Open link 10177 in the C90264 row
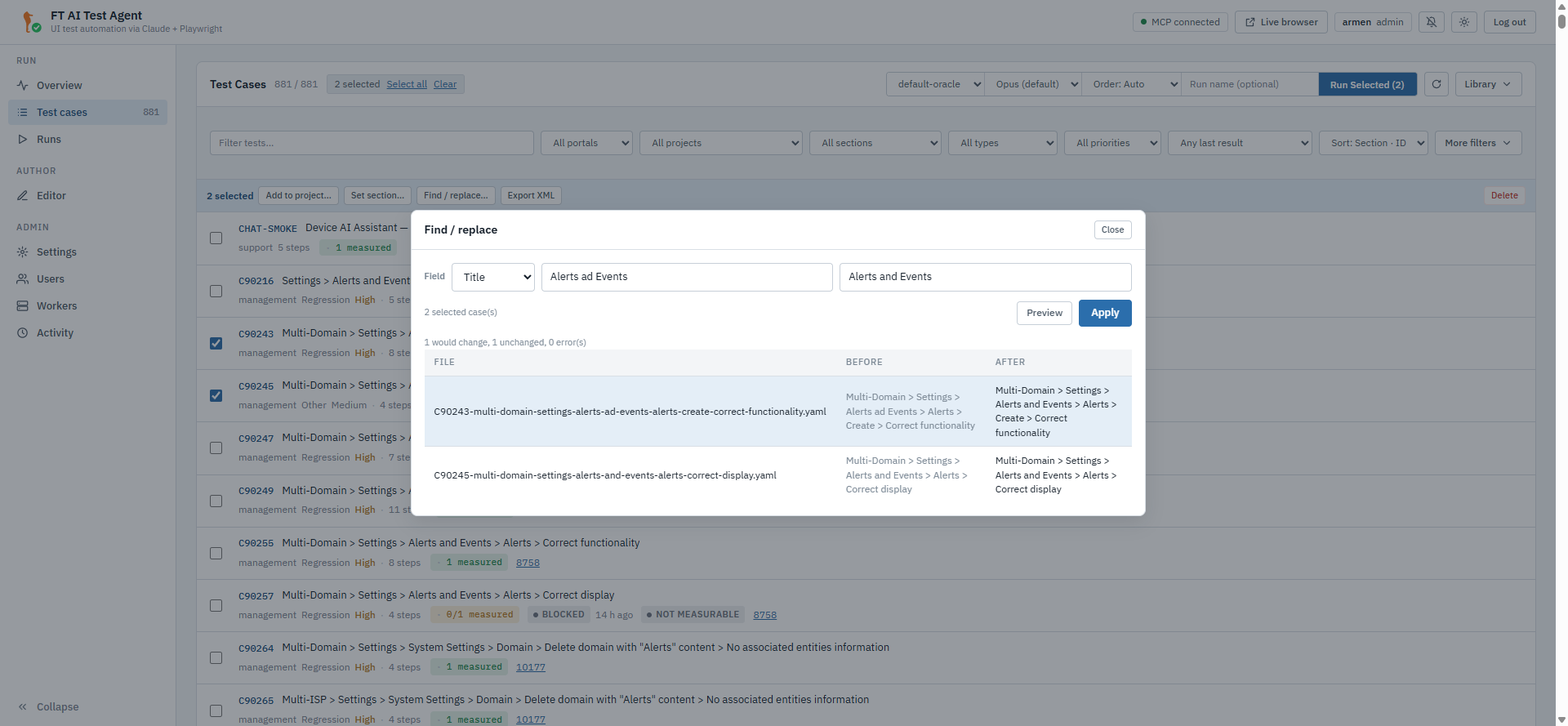Image resolution: width=1568 pixels, height=726 pixels. tap(531, 667)
